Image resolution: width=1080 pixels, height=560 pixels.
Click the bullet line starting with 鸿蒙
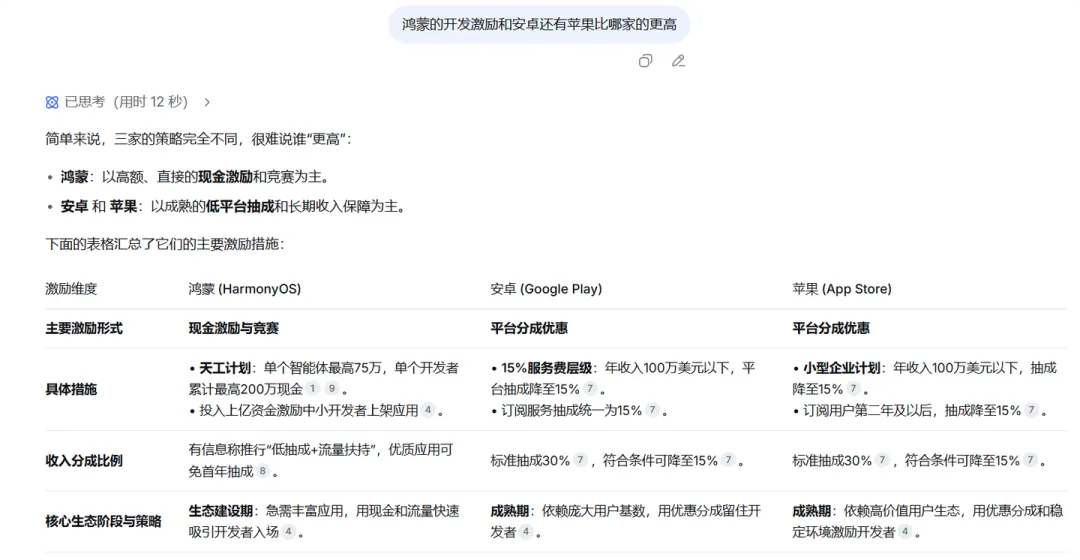point(195,177)
